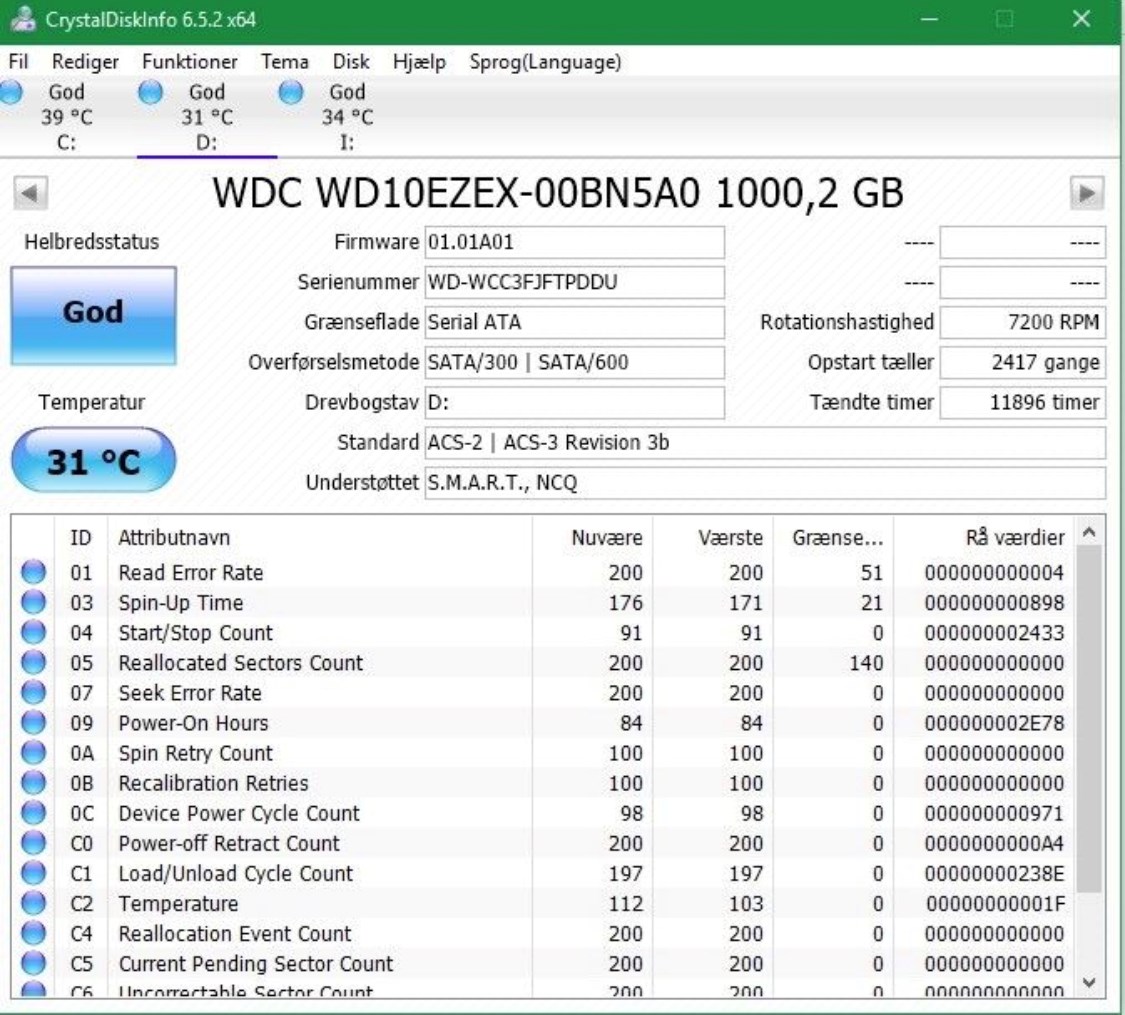This screenshot has width=1125, height=1015.
Task: Click the blue status orb for drive I:
Action: (x=291, y=93)
